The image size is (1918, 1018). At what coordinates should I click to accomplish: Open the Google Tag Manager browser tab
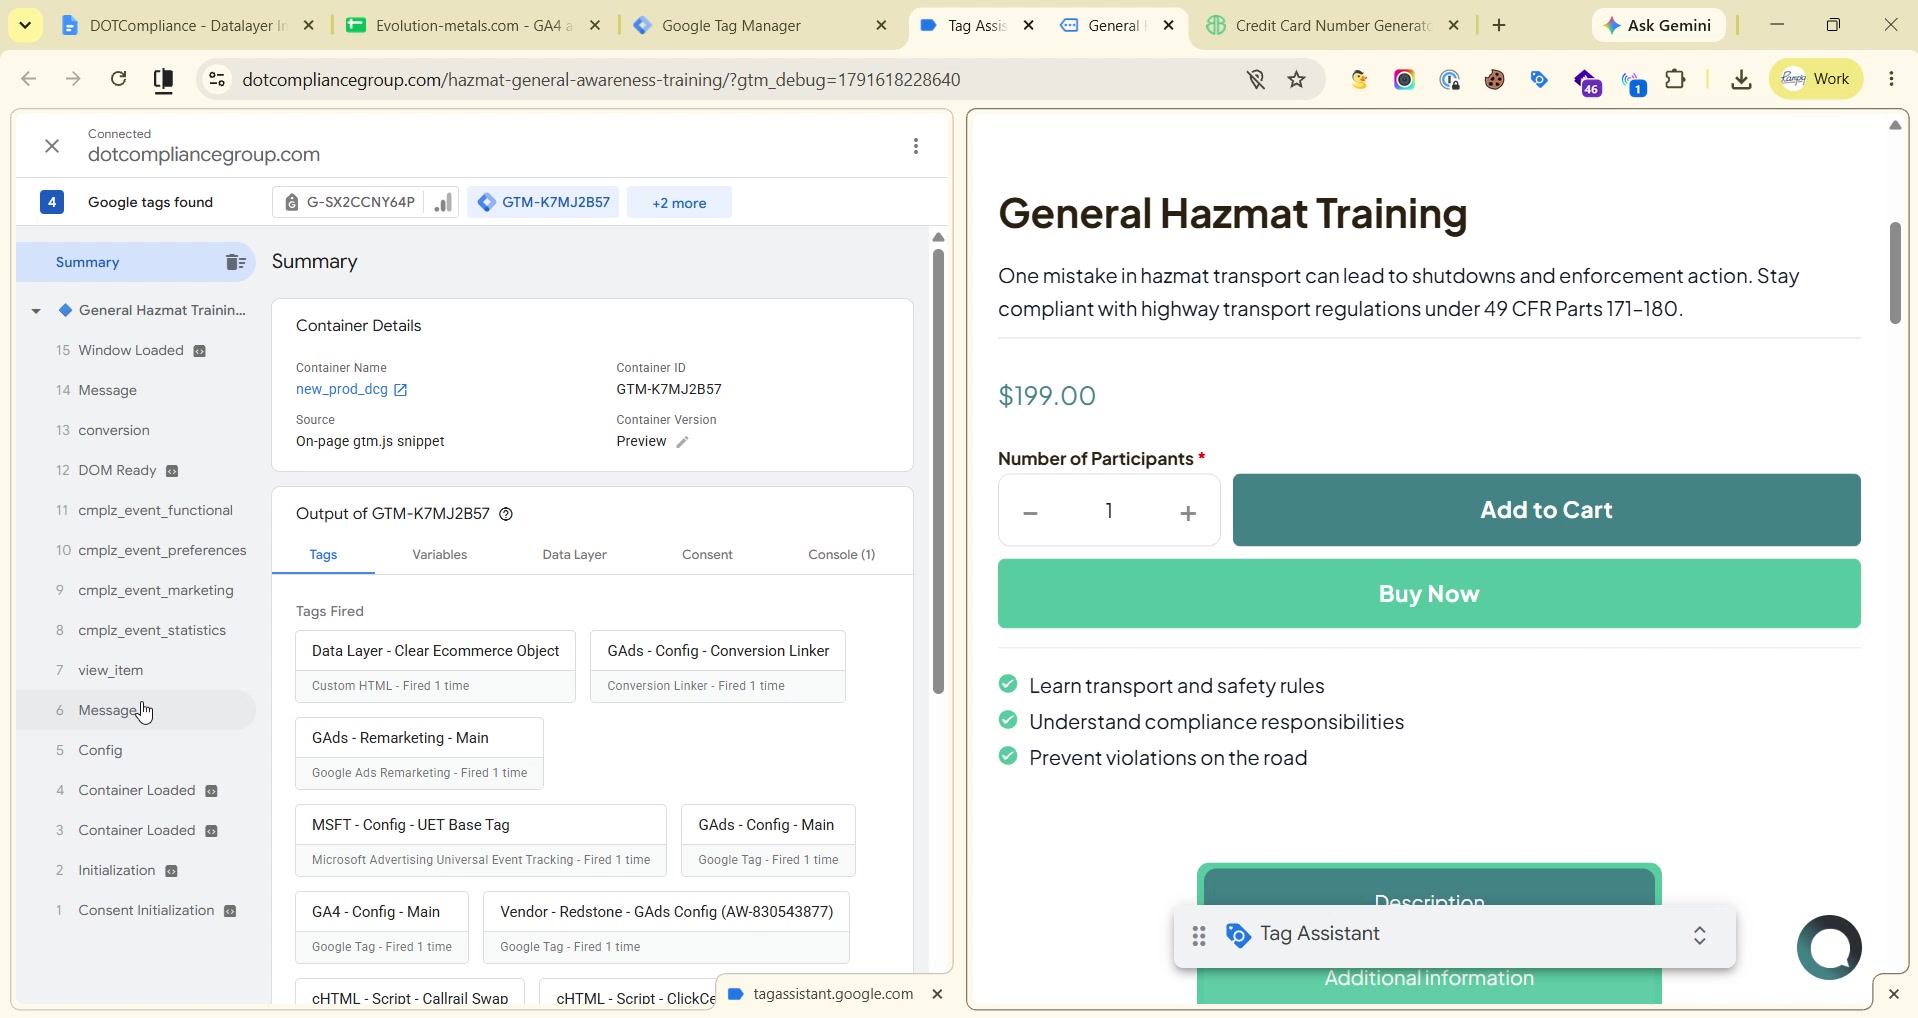click(x=761, y=26)
